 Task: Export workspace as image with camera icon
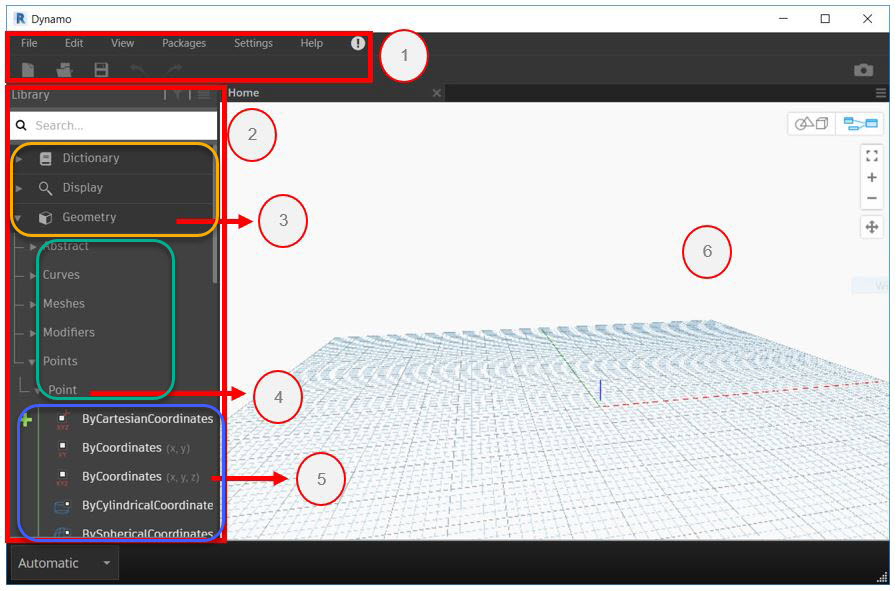point(864,70)
